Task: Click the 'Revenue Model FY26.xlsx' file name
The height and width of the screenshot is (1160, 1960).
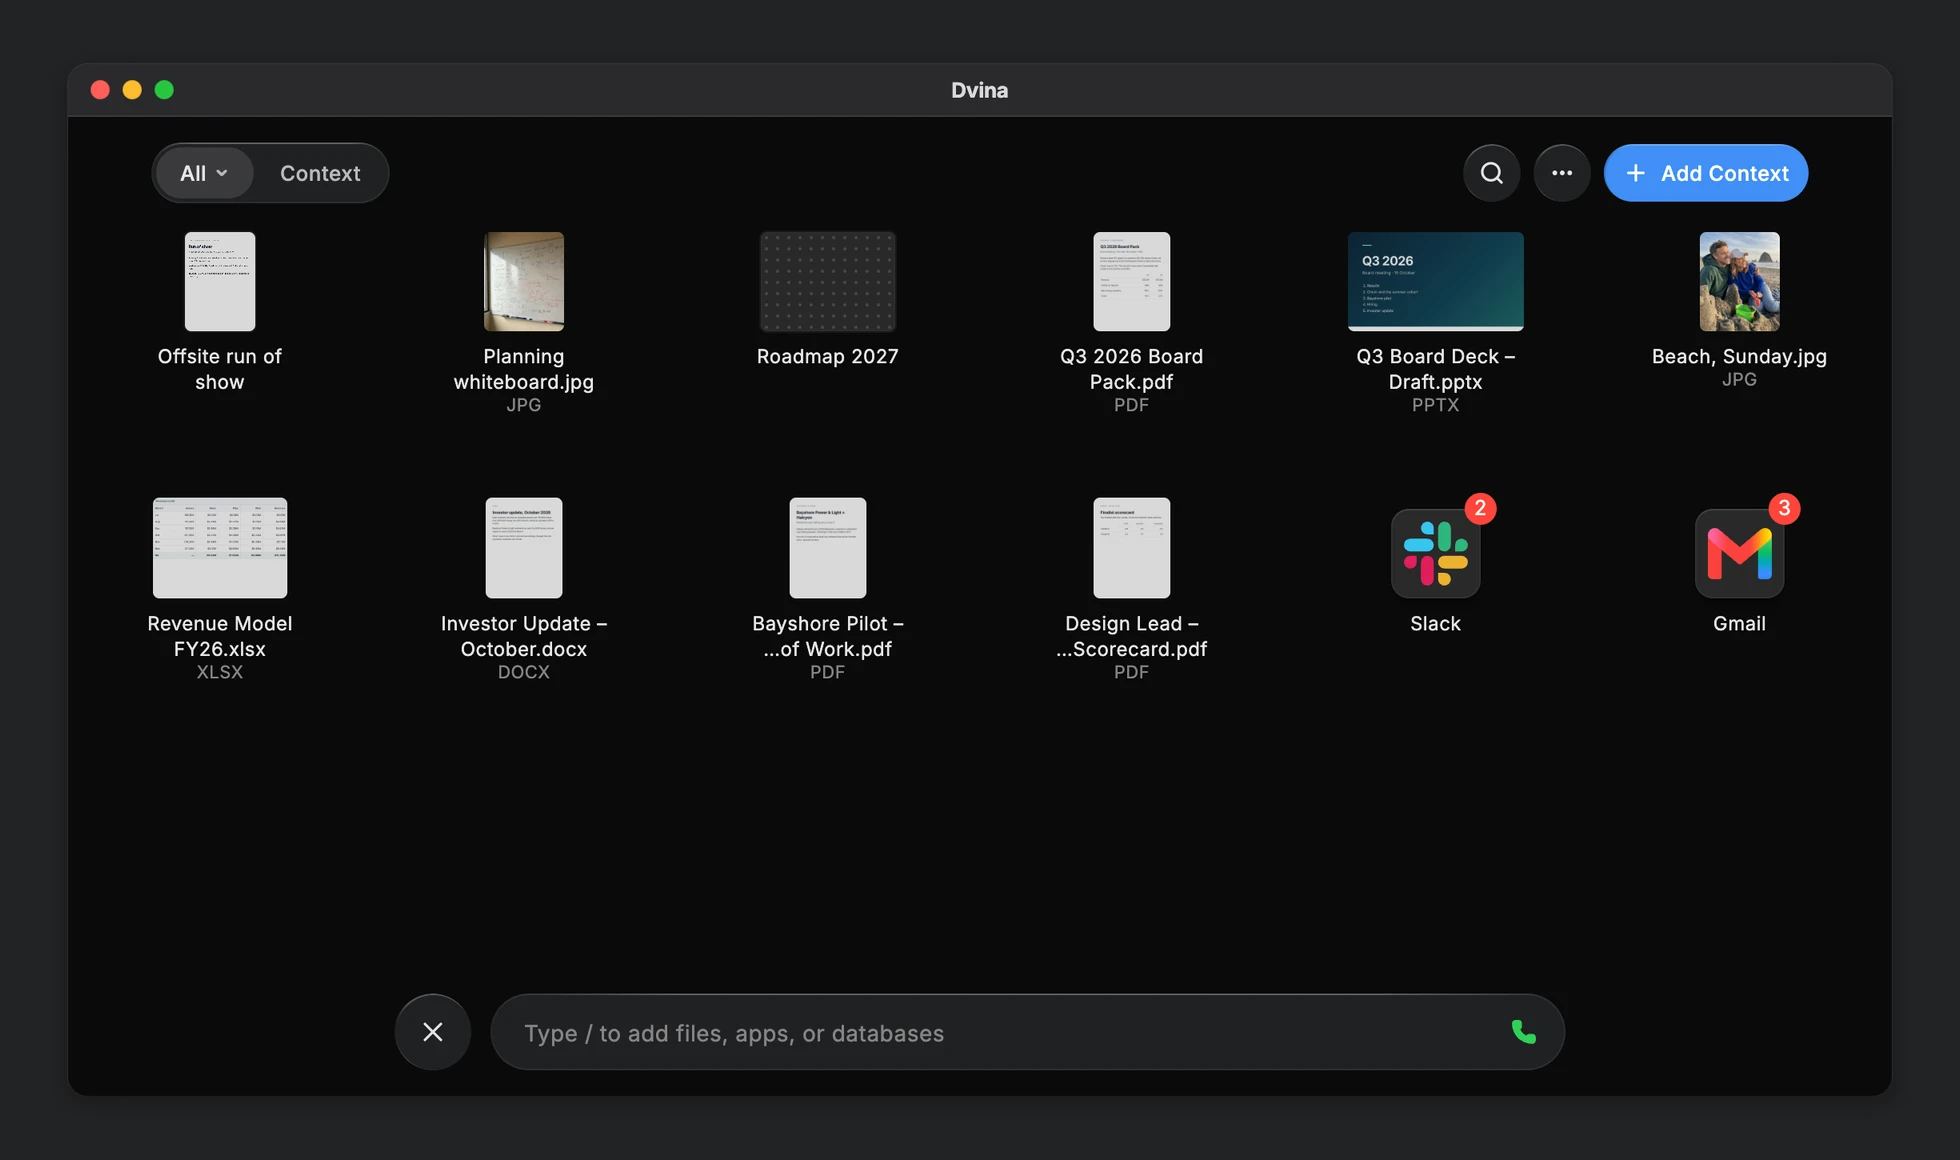Action: click(x=220, y=636)
